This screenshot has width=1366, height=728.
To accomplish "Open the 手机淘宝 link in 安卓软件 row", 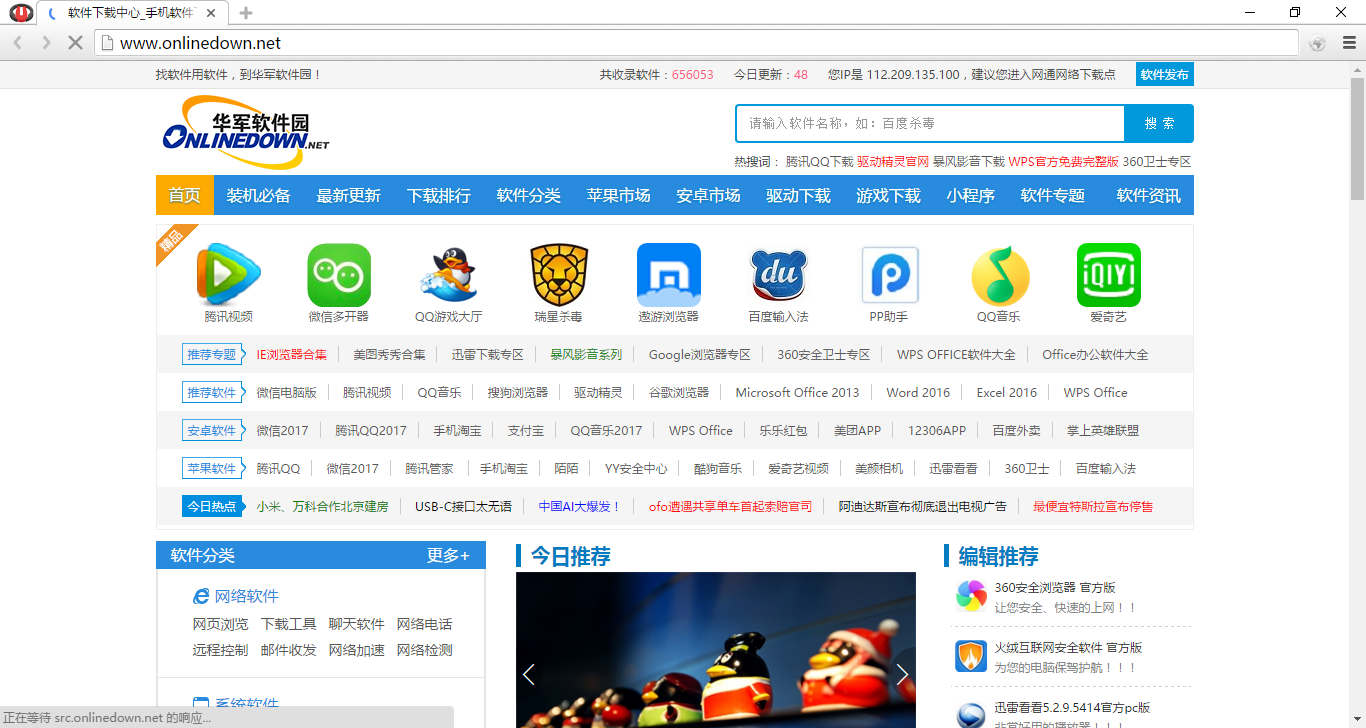I will coord(457,430).
